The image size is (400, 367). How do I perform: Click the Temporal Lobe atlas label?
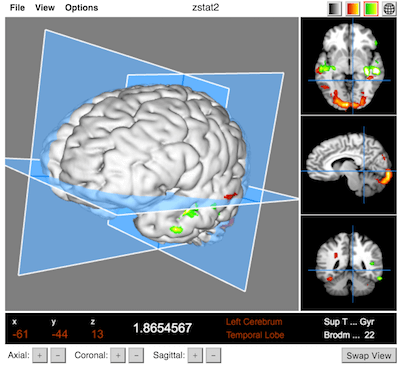pyautogui.click(x=255, y=335)
